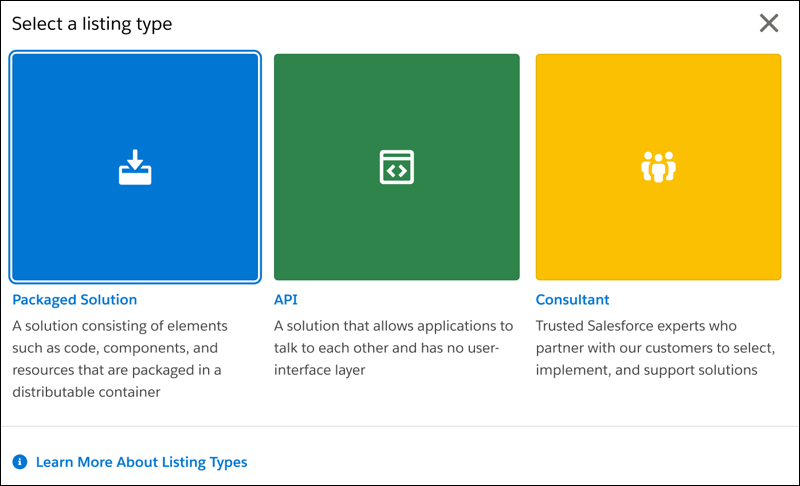Follow Learn More About Listing Types link
800x486 pixels.
[x=141, y=462]
